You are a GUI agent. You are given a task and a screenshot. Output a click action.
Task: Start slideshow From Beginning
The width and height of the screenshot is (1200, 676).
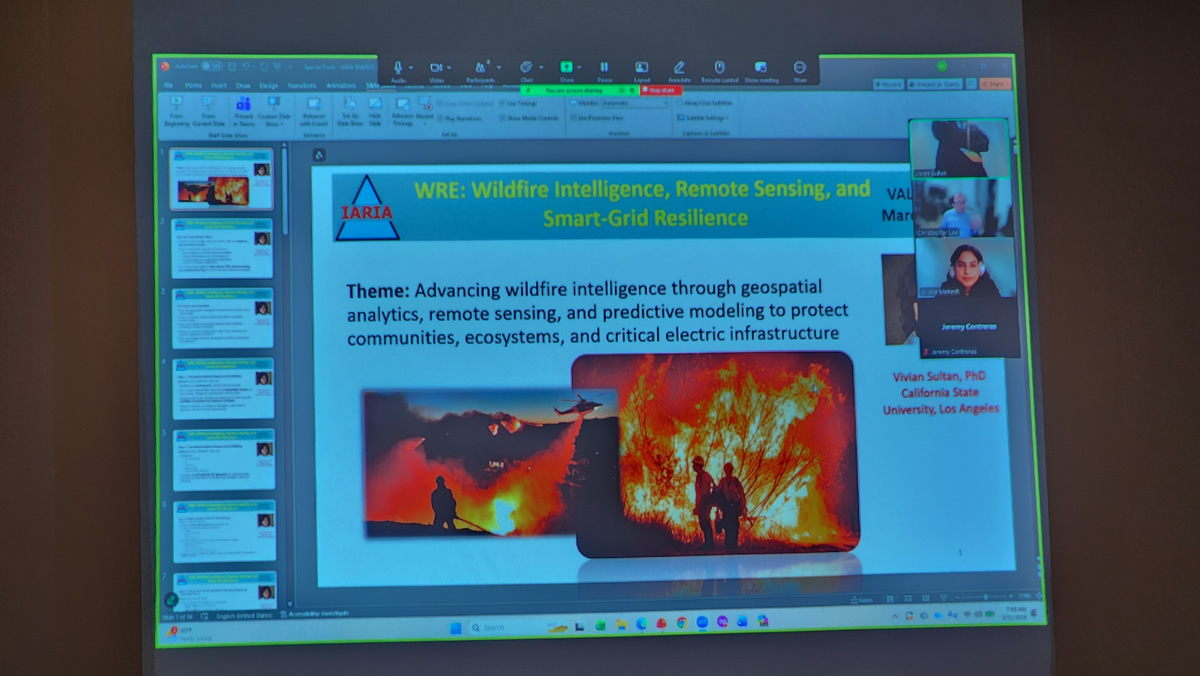tap(176, 108)
